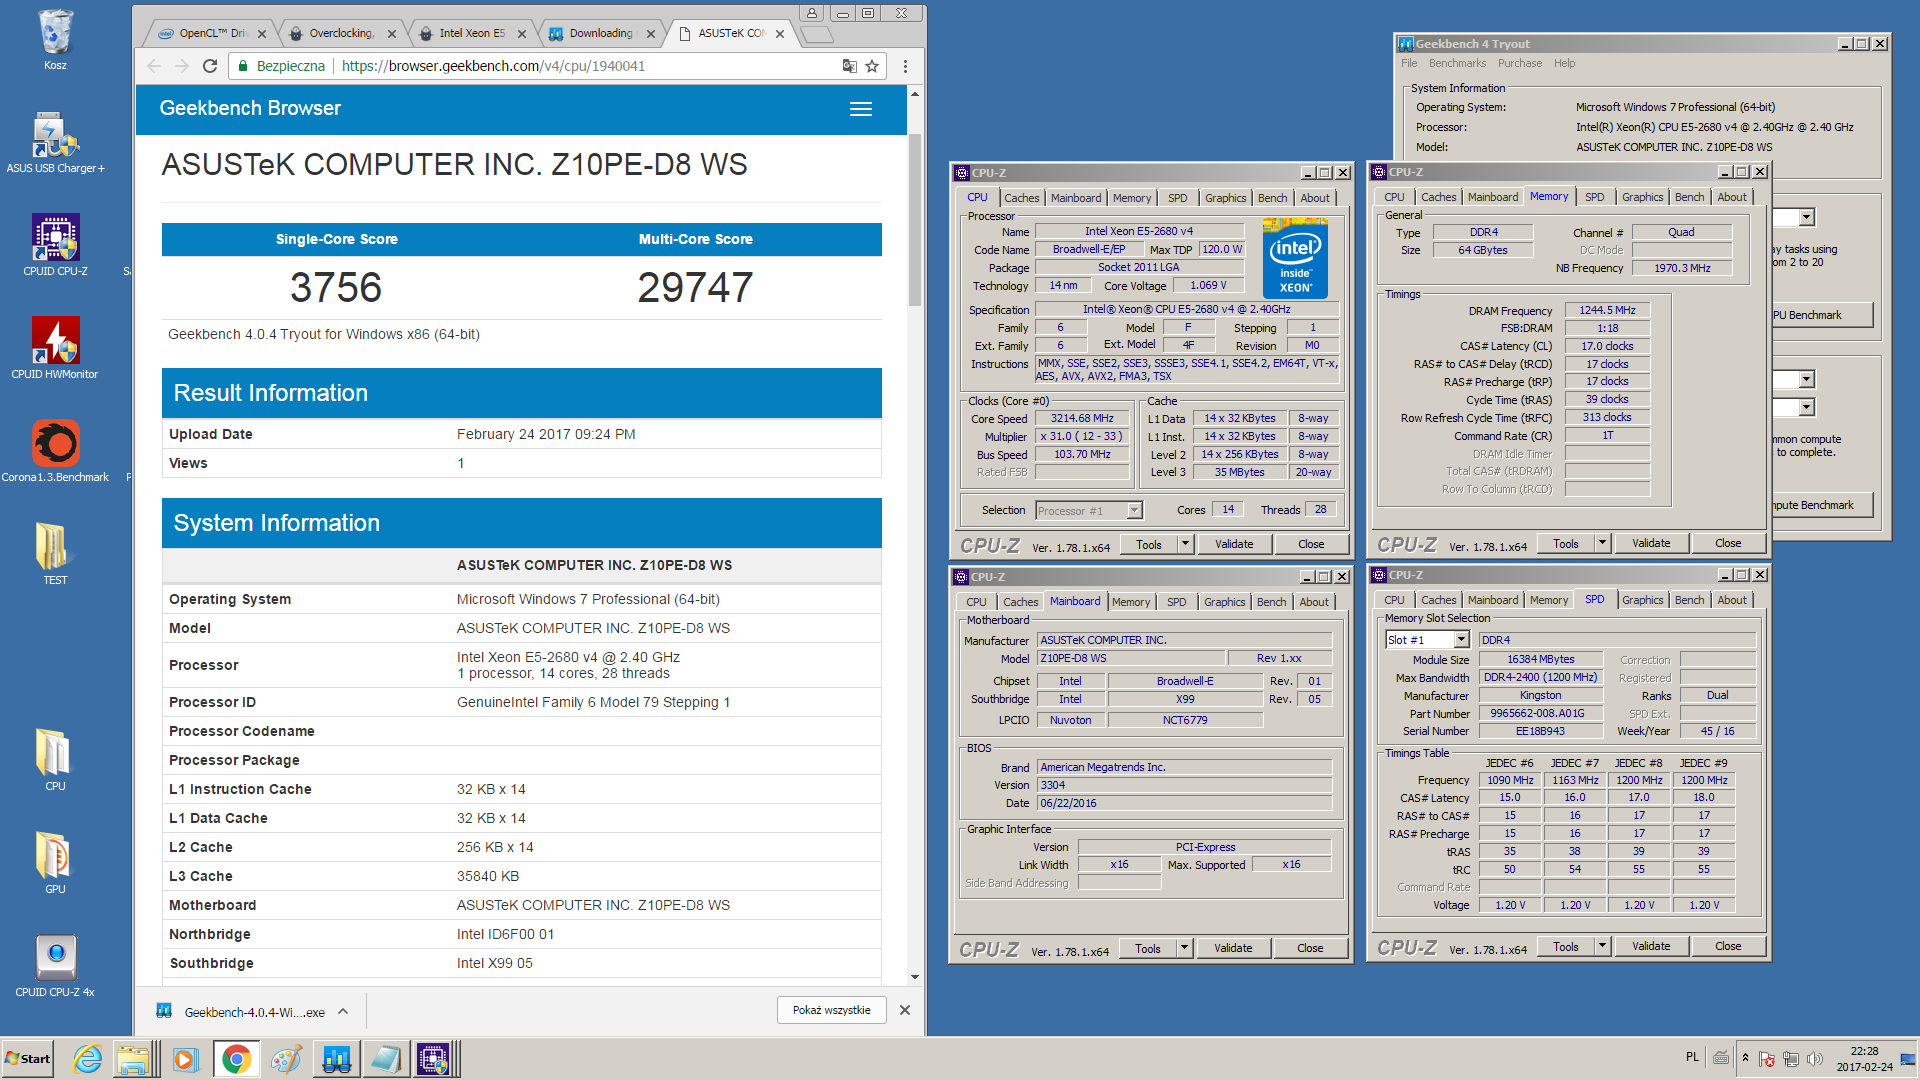Open the Help menu in Geekbench 4
The width and height of the screenshot is (1920, 1080).
(x=1564, y=63)
